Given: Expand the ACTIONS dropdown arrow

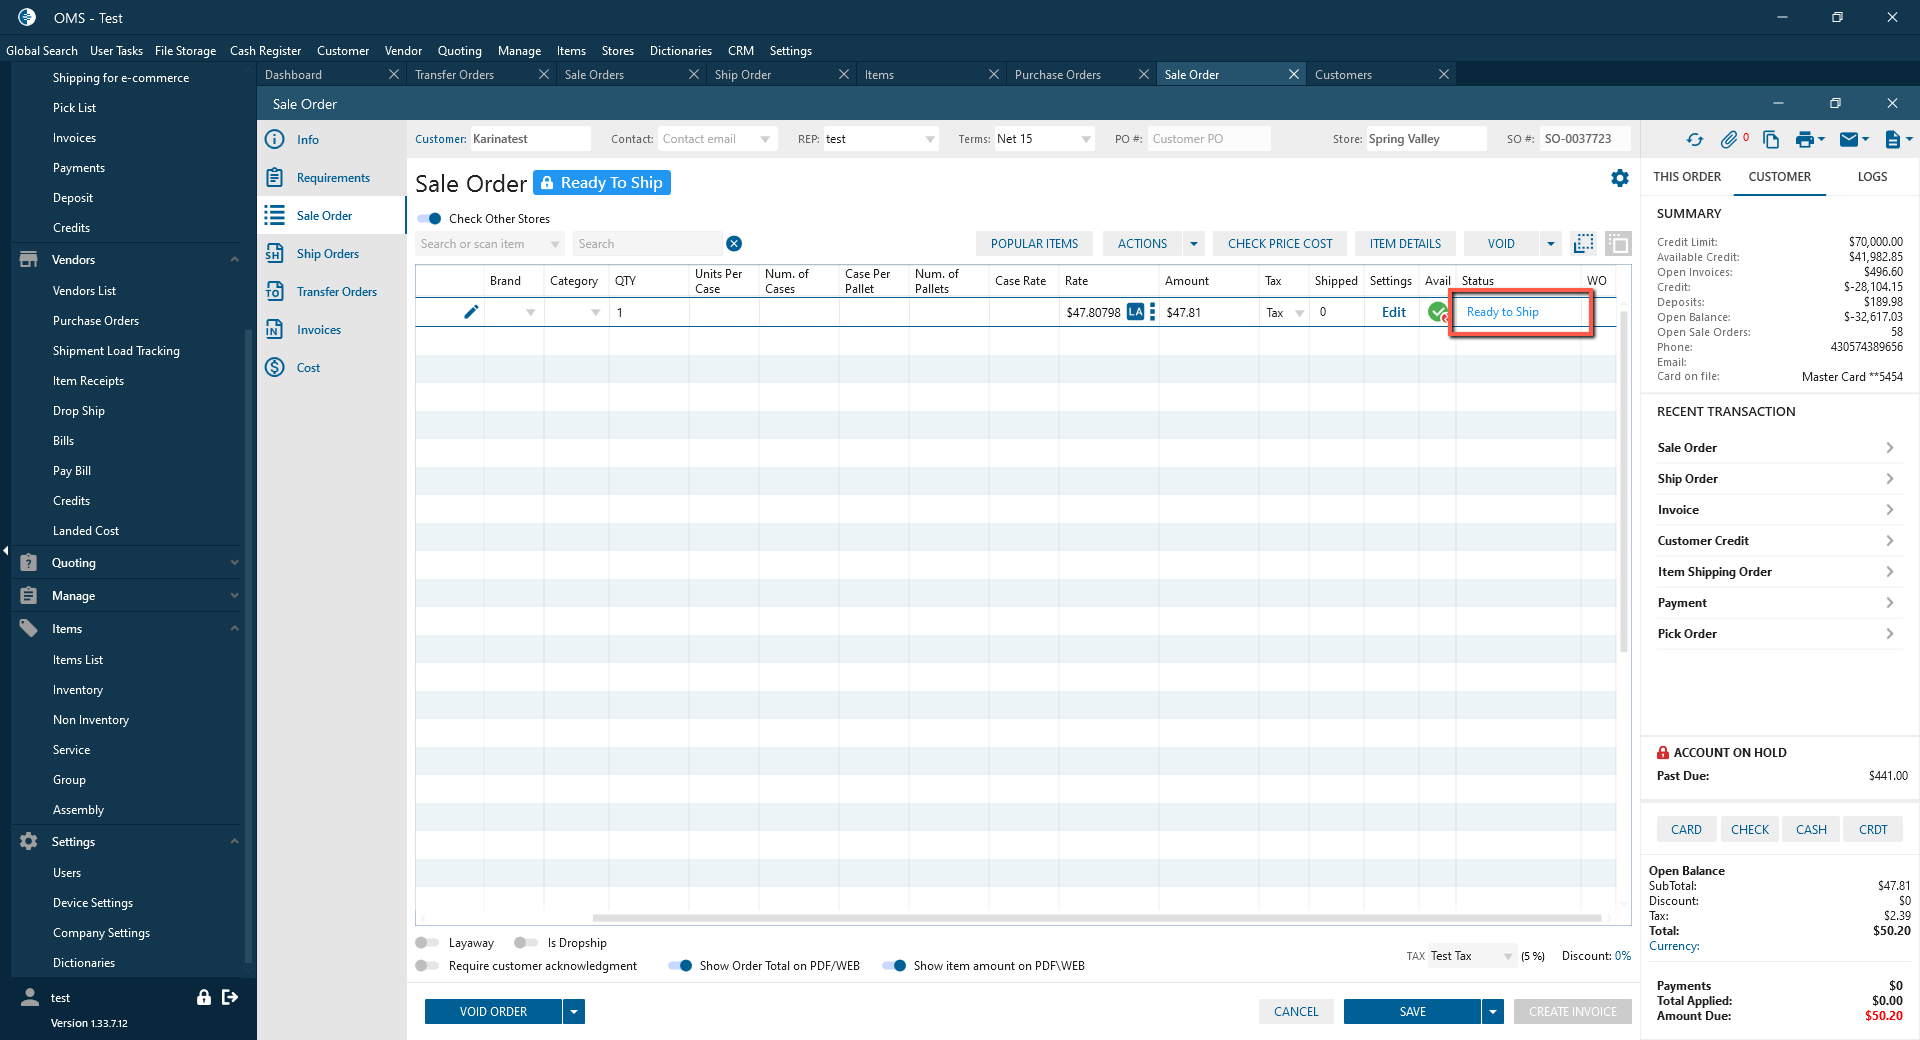Looking at the screenshot, I should point(1193,244).
